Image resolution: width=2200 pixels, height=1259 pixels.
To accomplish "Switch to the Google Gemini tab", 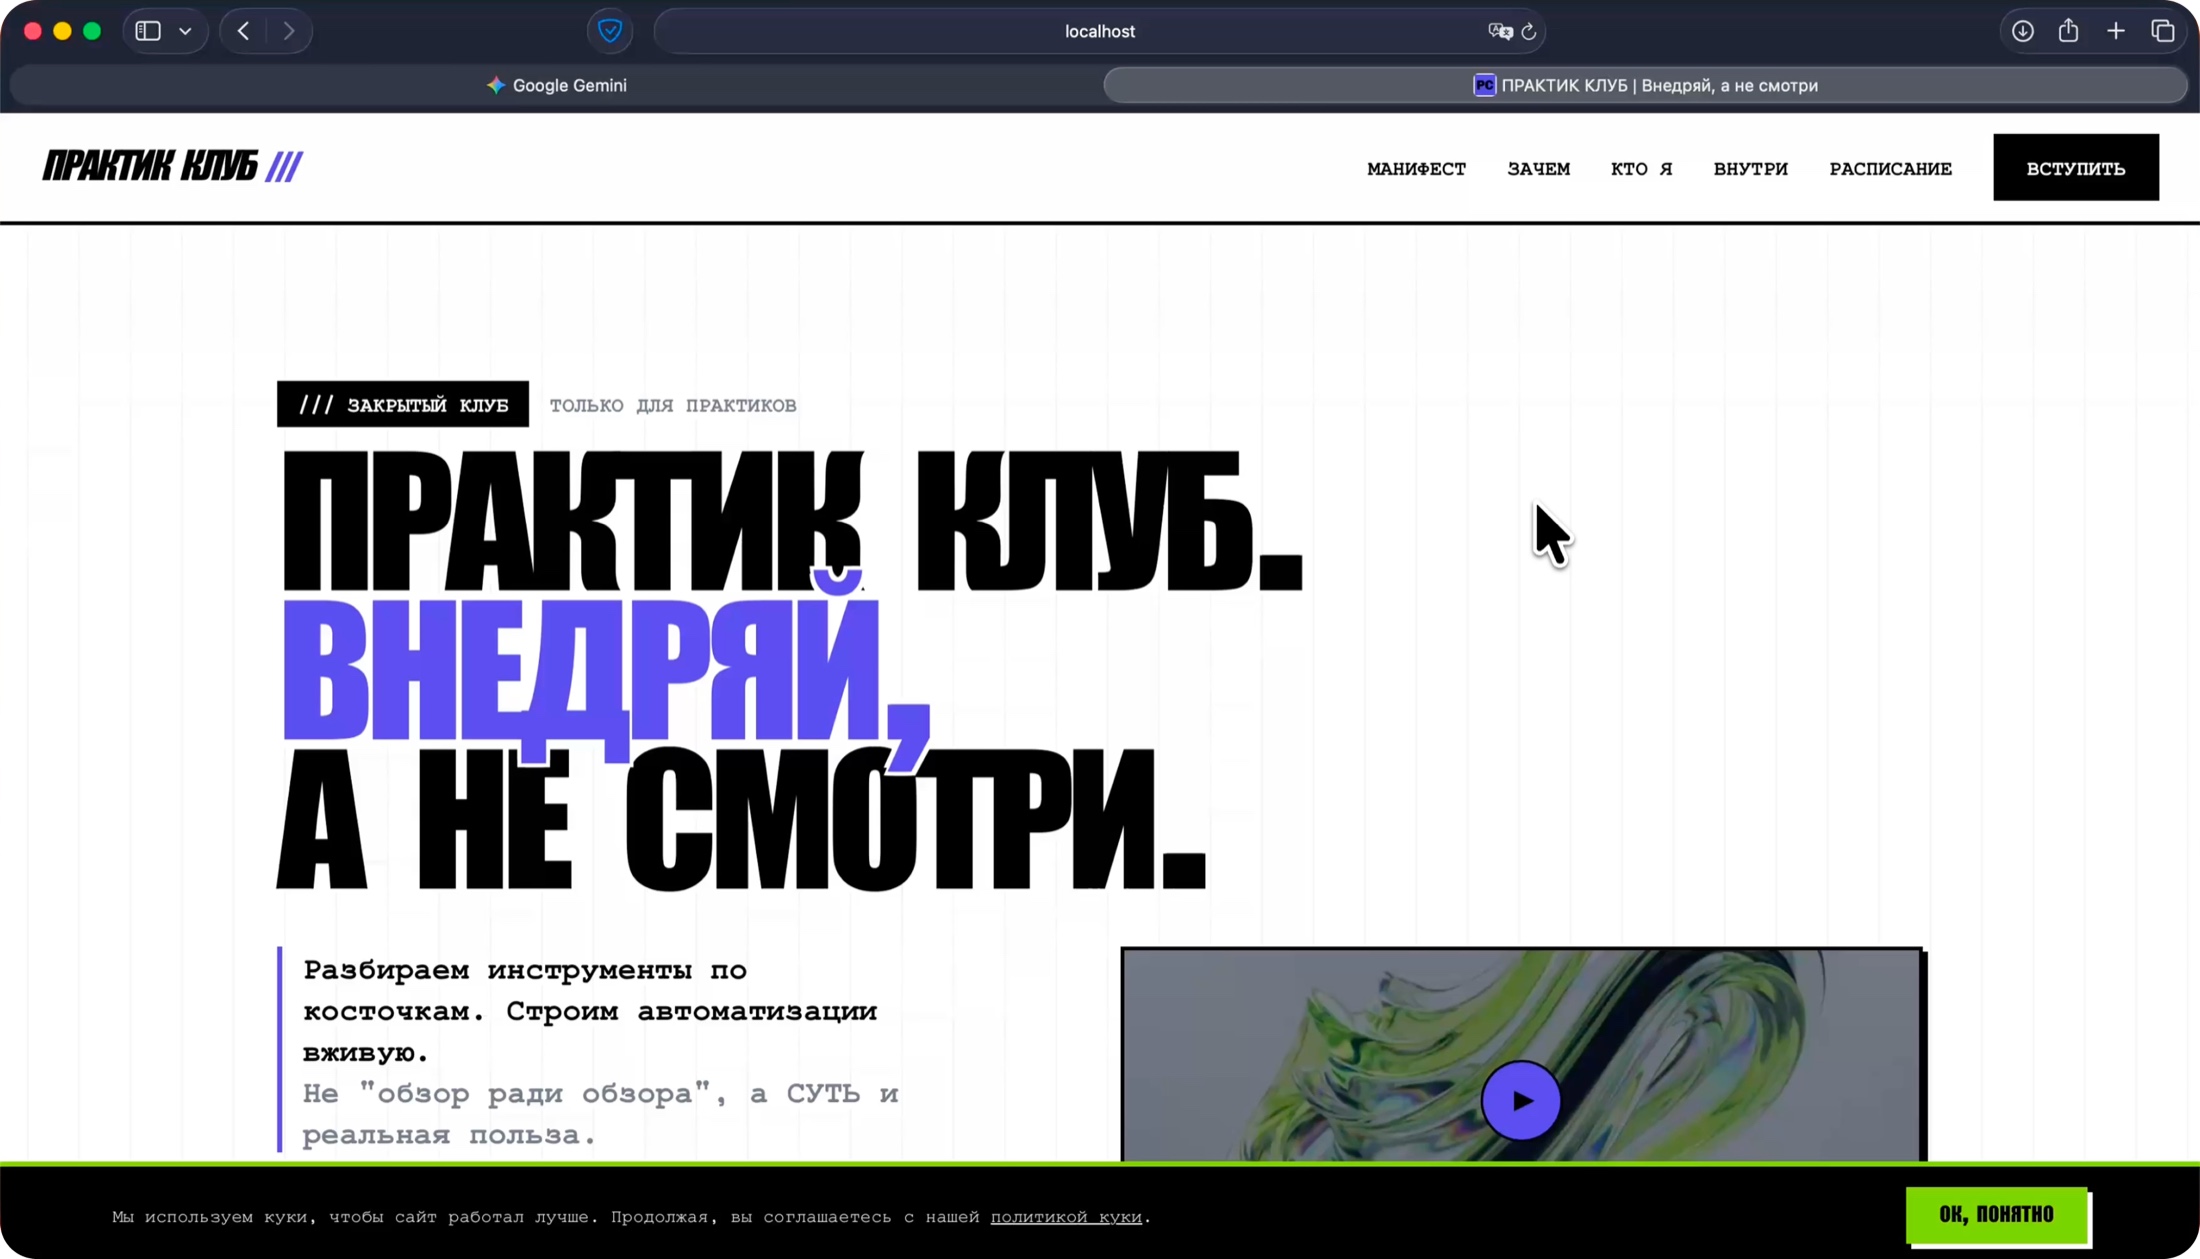I will point(556,85).
